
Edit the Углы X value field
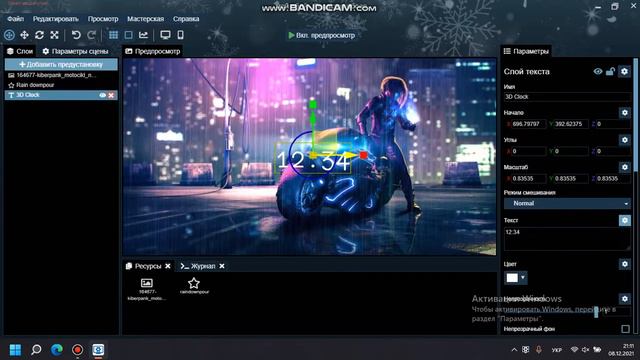529,151
